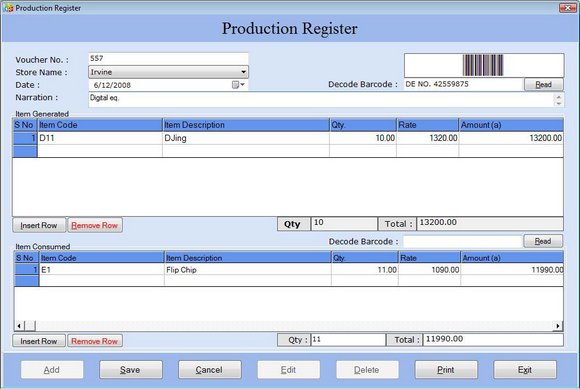Click Read button above Item Consumed table
The image size is (580, 389).
[x=543, y=241]
